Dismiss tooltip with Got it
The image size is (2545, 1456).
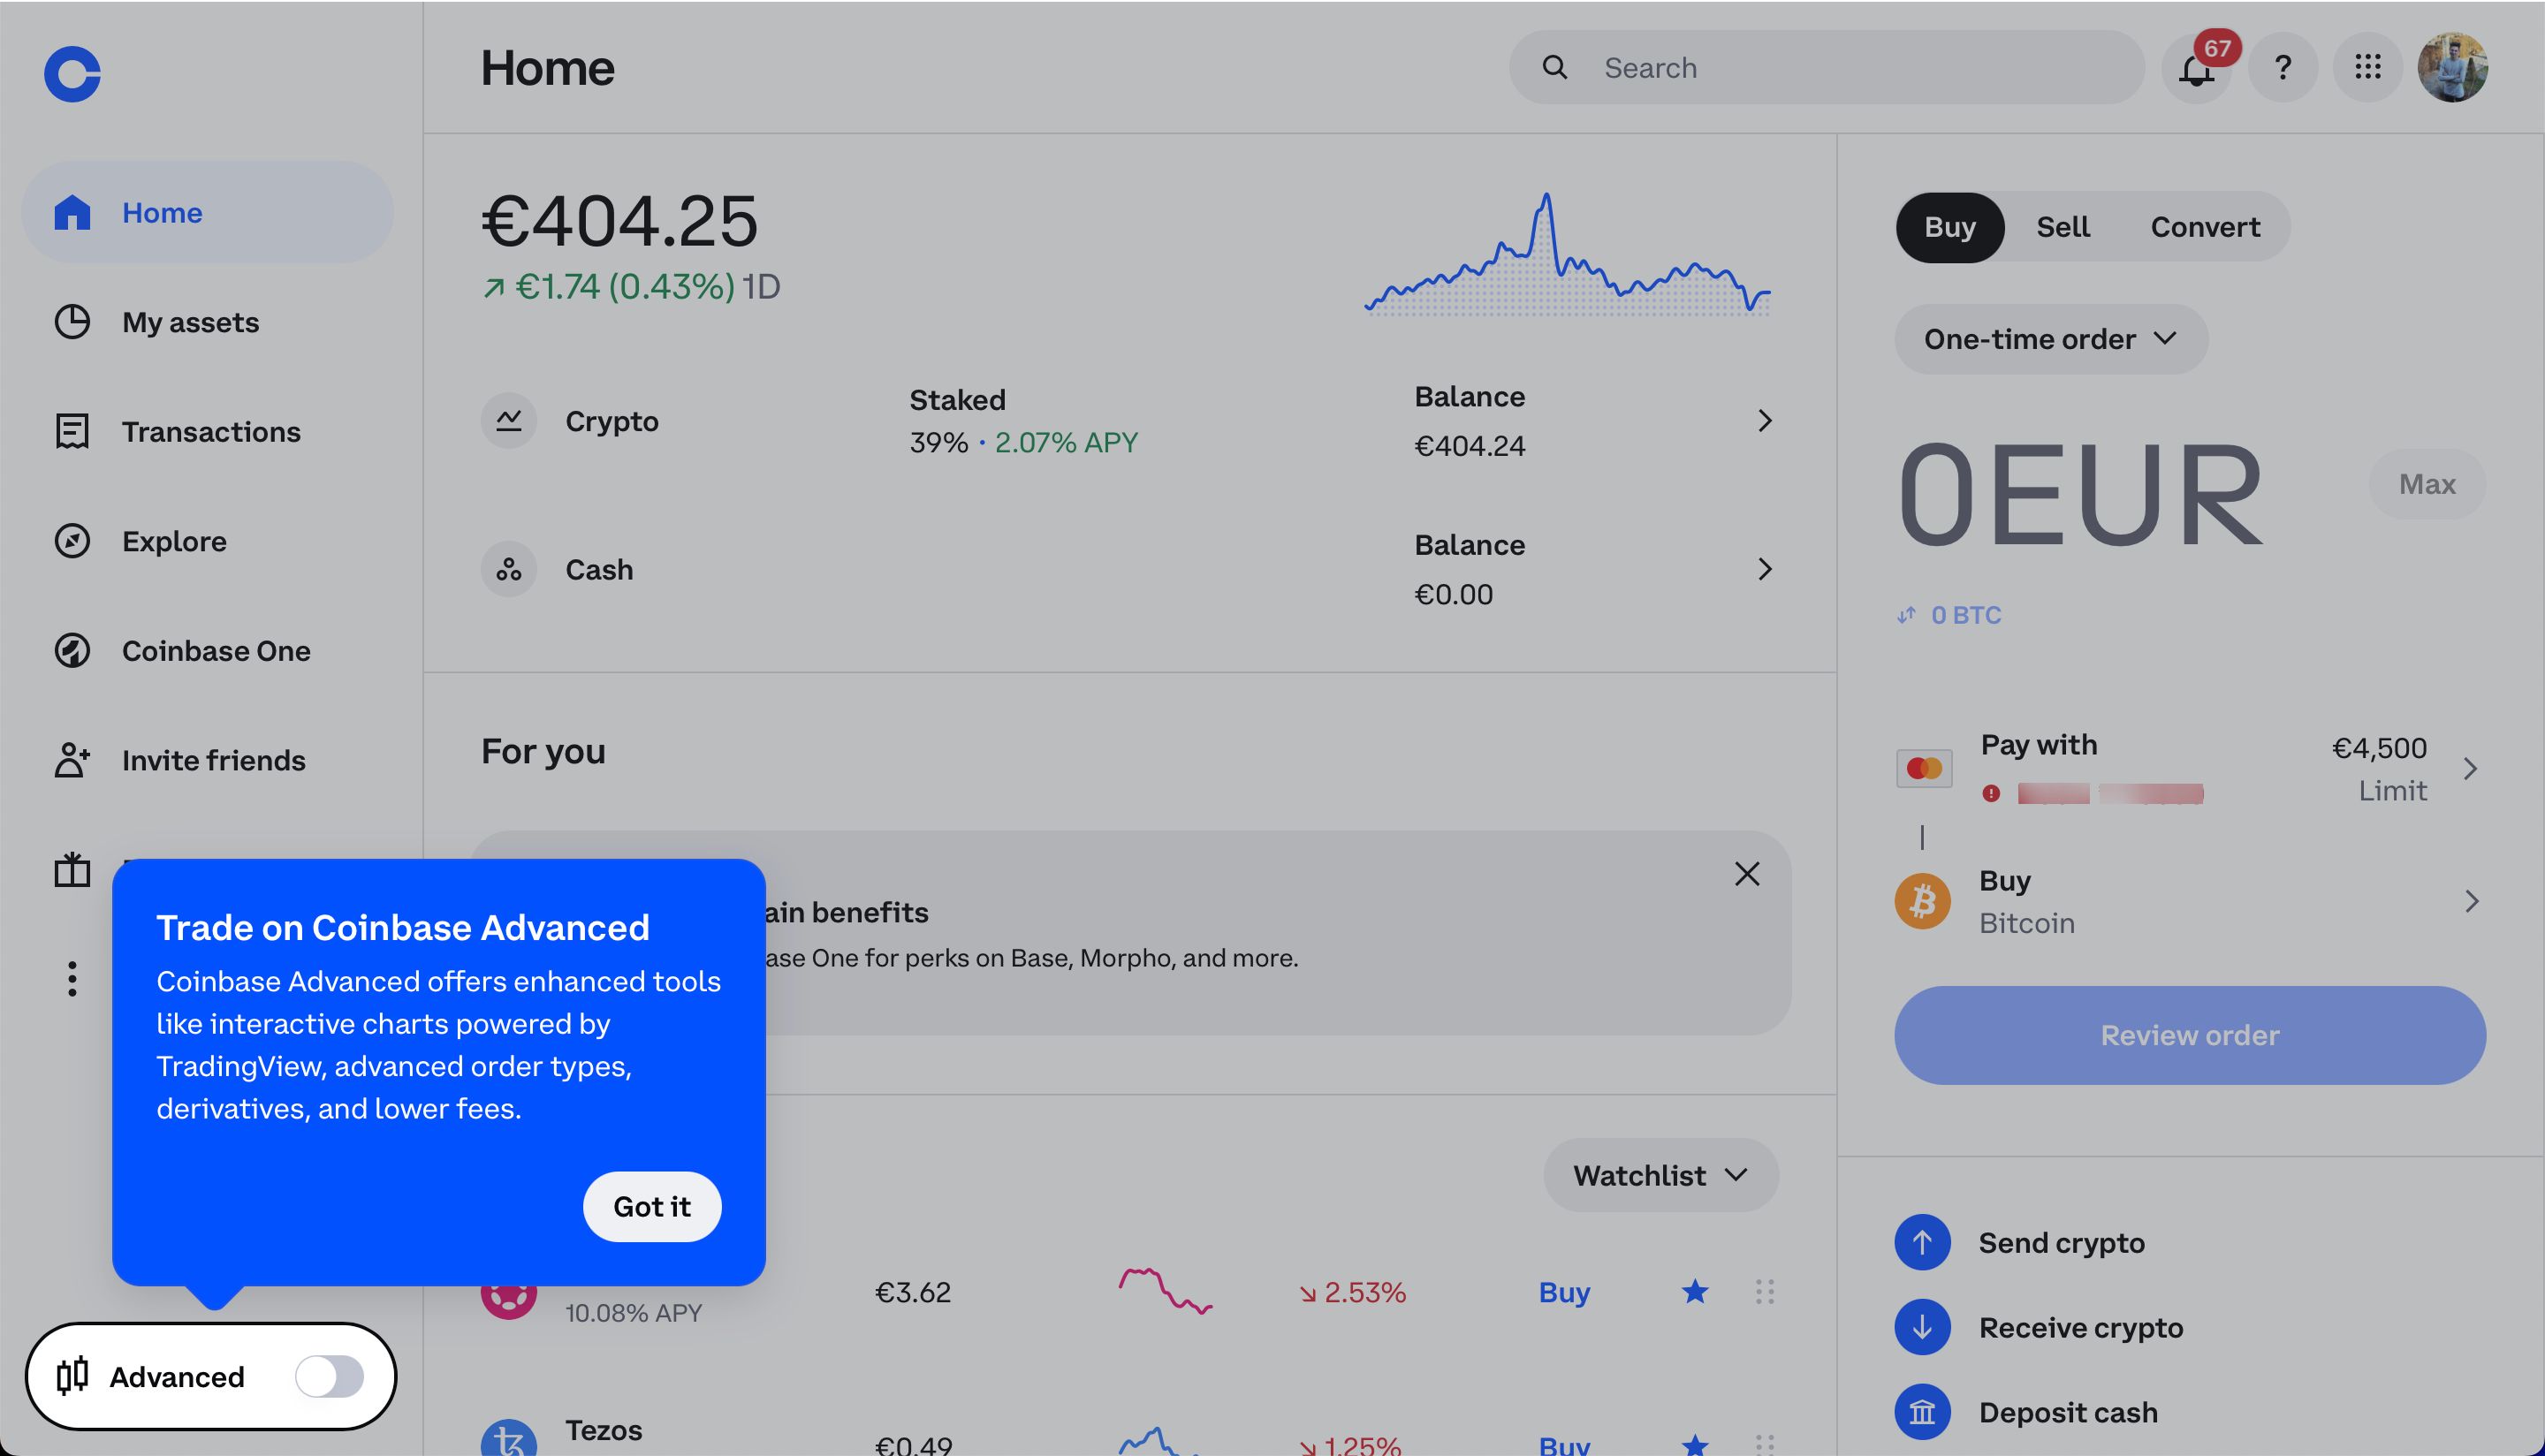coord(652,1206)
